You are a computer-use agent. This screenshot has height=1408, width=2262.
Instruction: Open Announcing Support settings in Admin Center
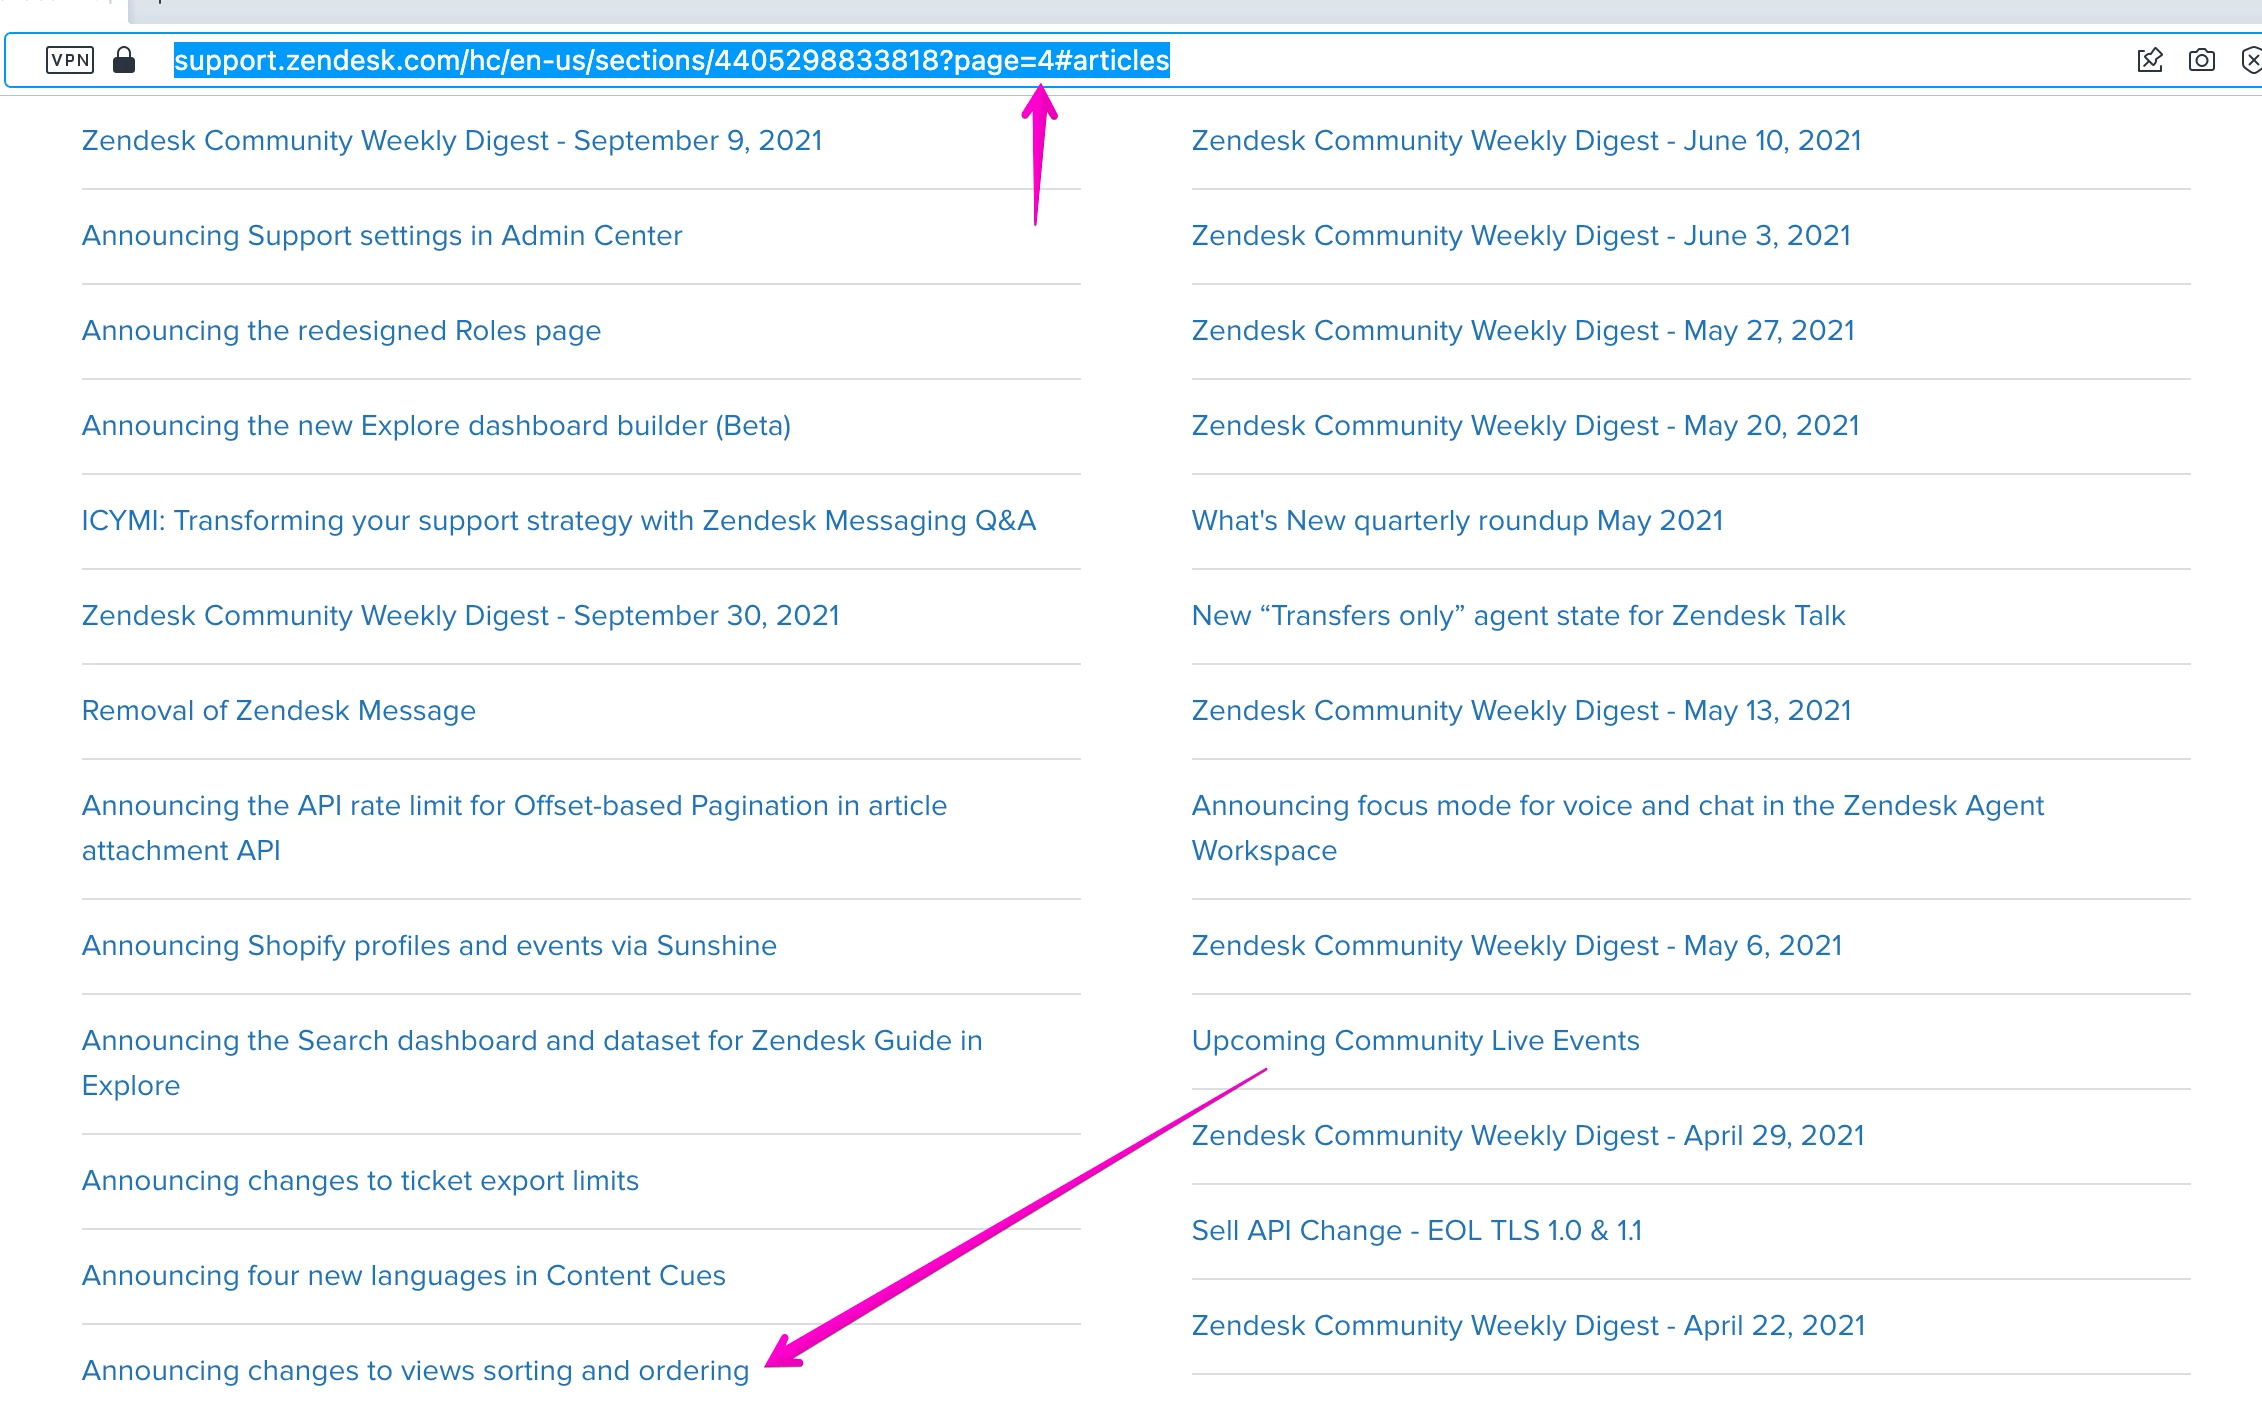(382, 235)
